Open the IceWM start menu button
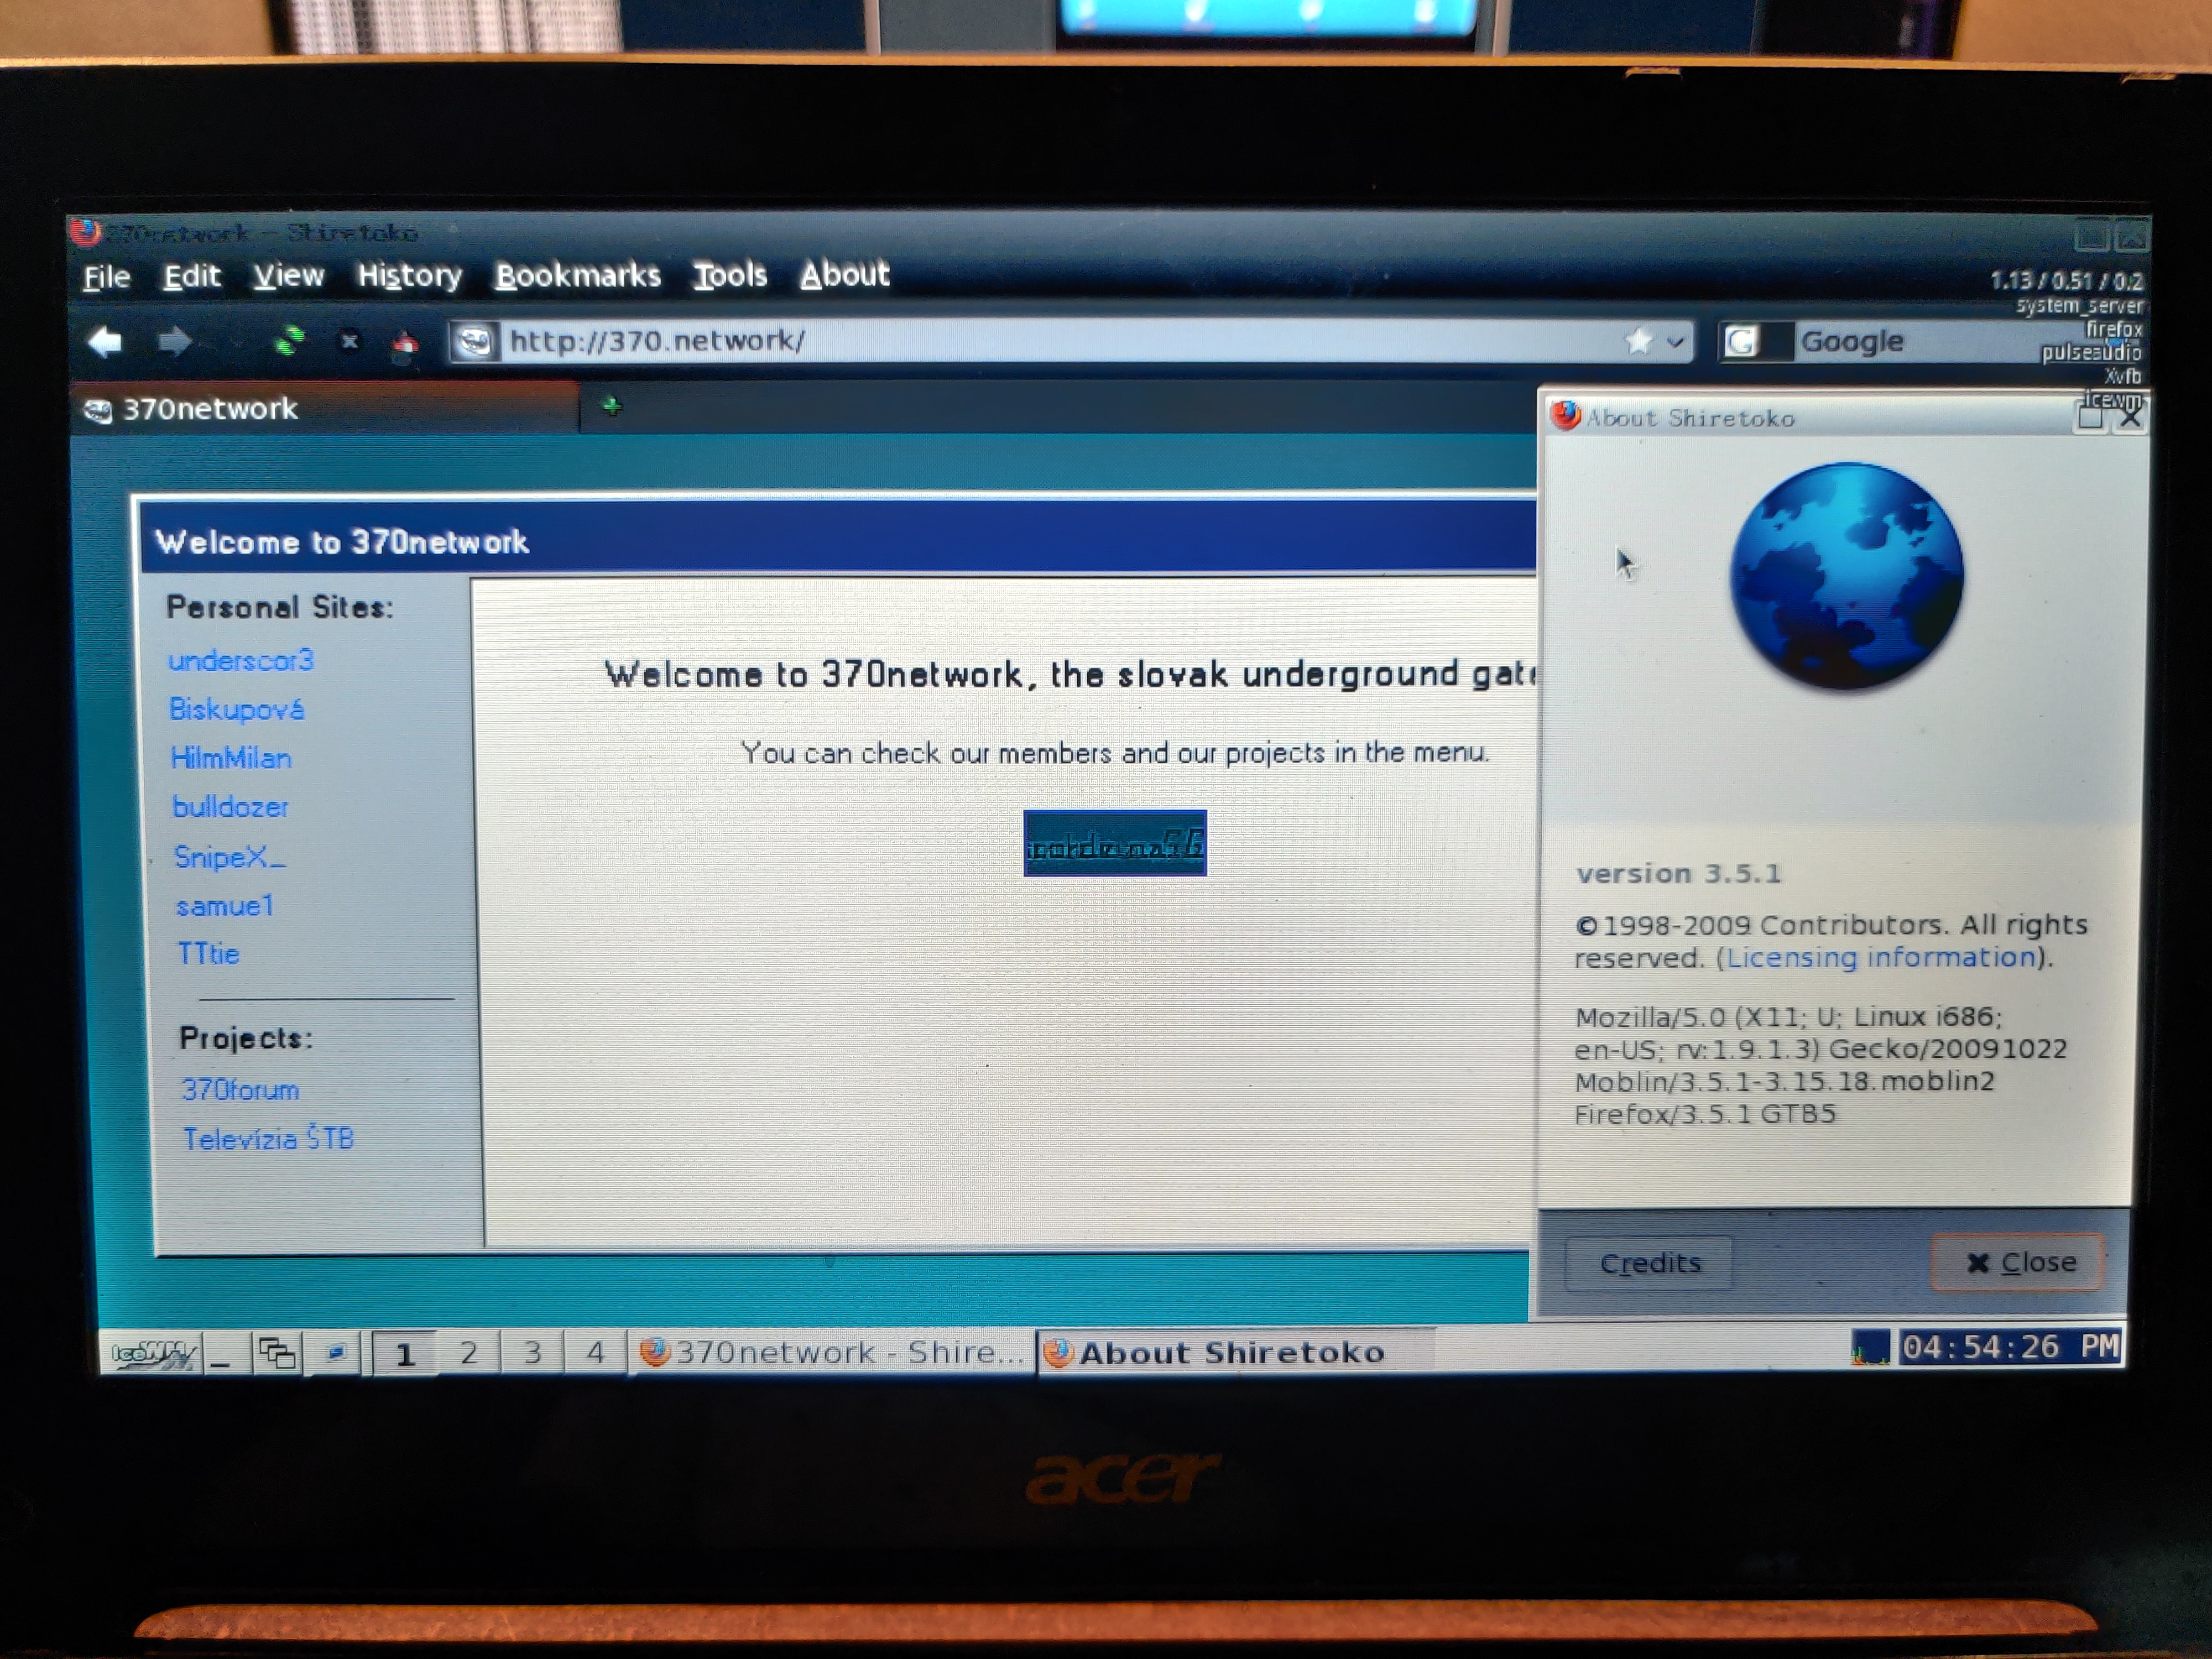 point(152,1354)
